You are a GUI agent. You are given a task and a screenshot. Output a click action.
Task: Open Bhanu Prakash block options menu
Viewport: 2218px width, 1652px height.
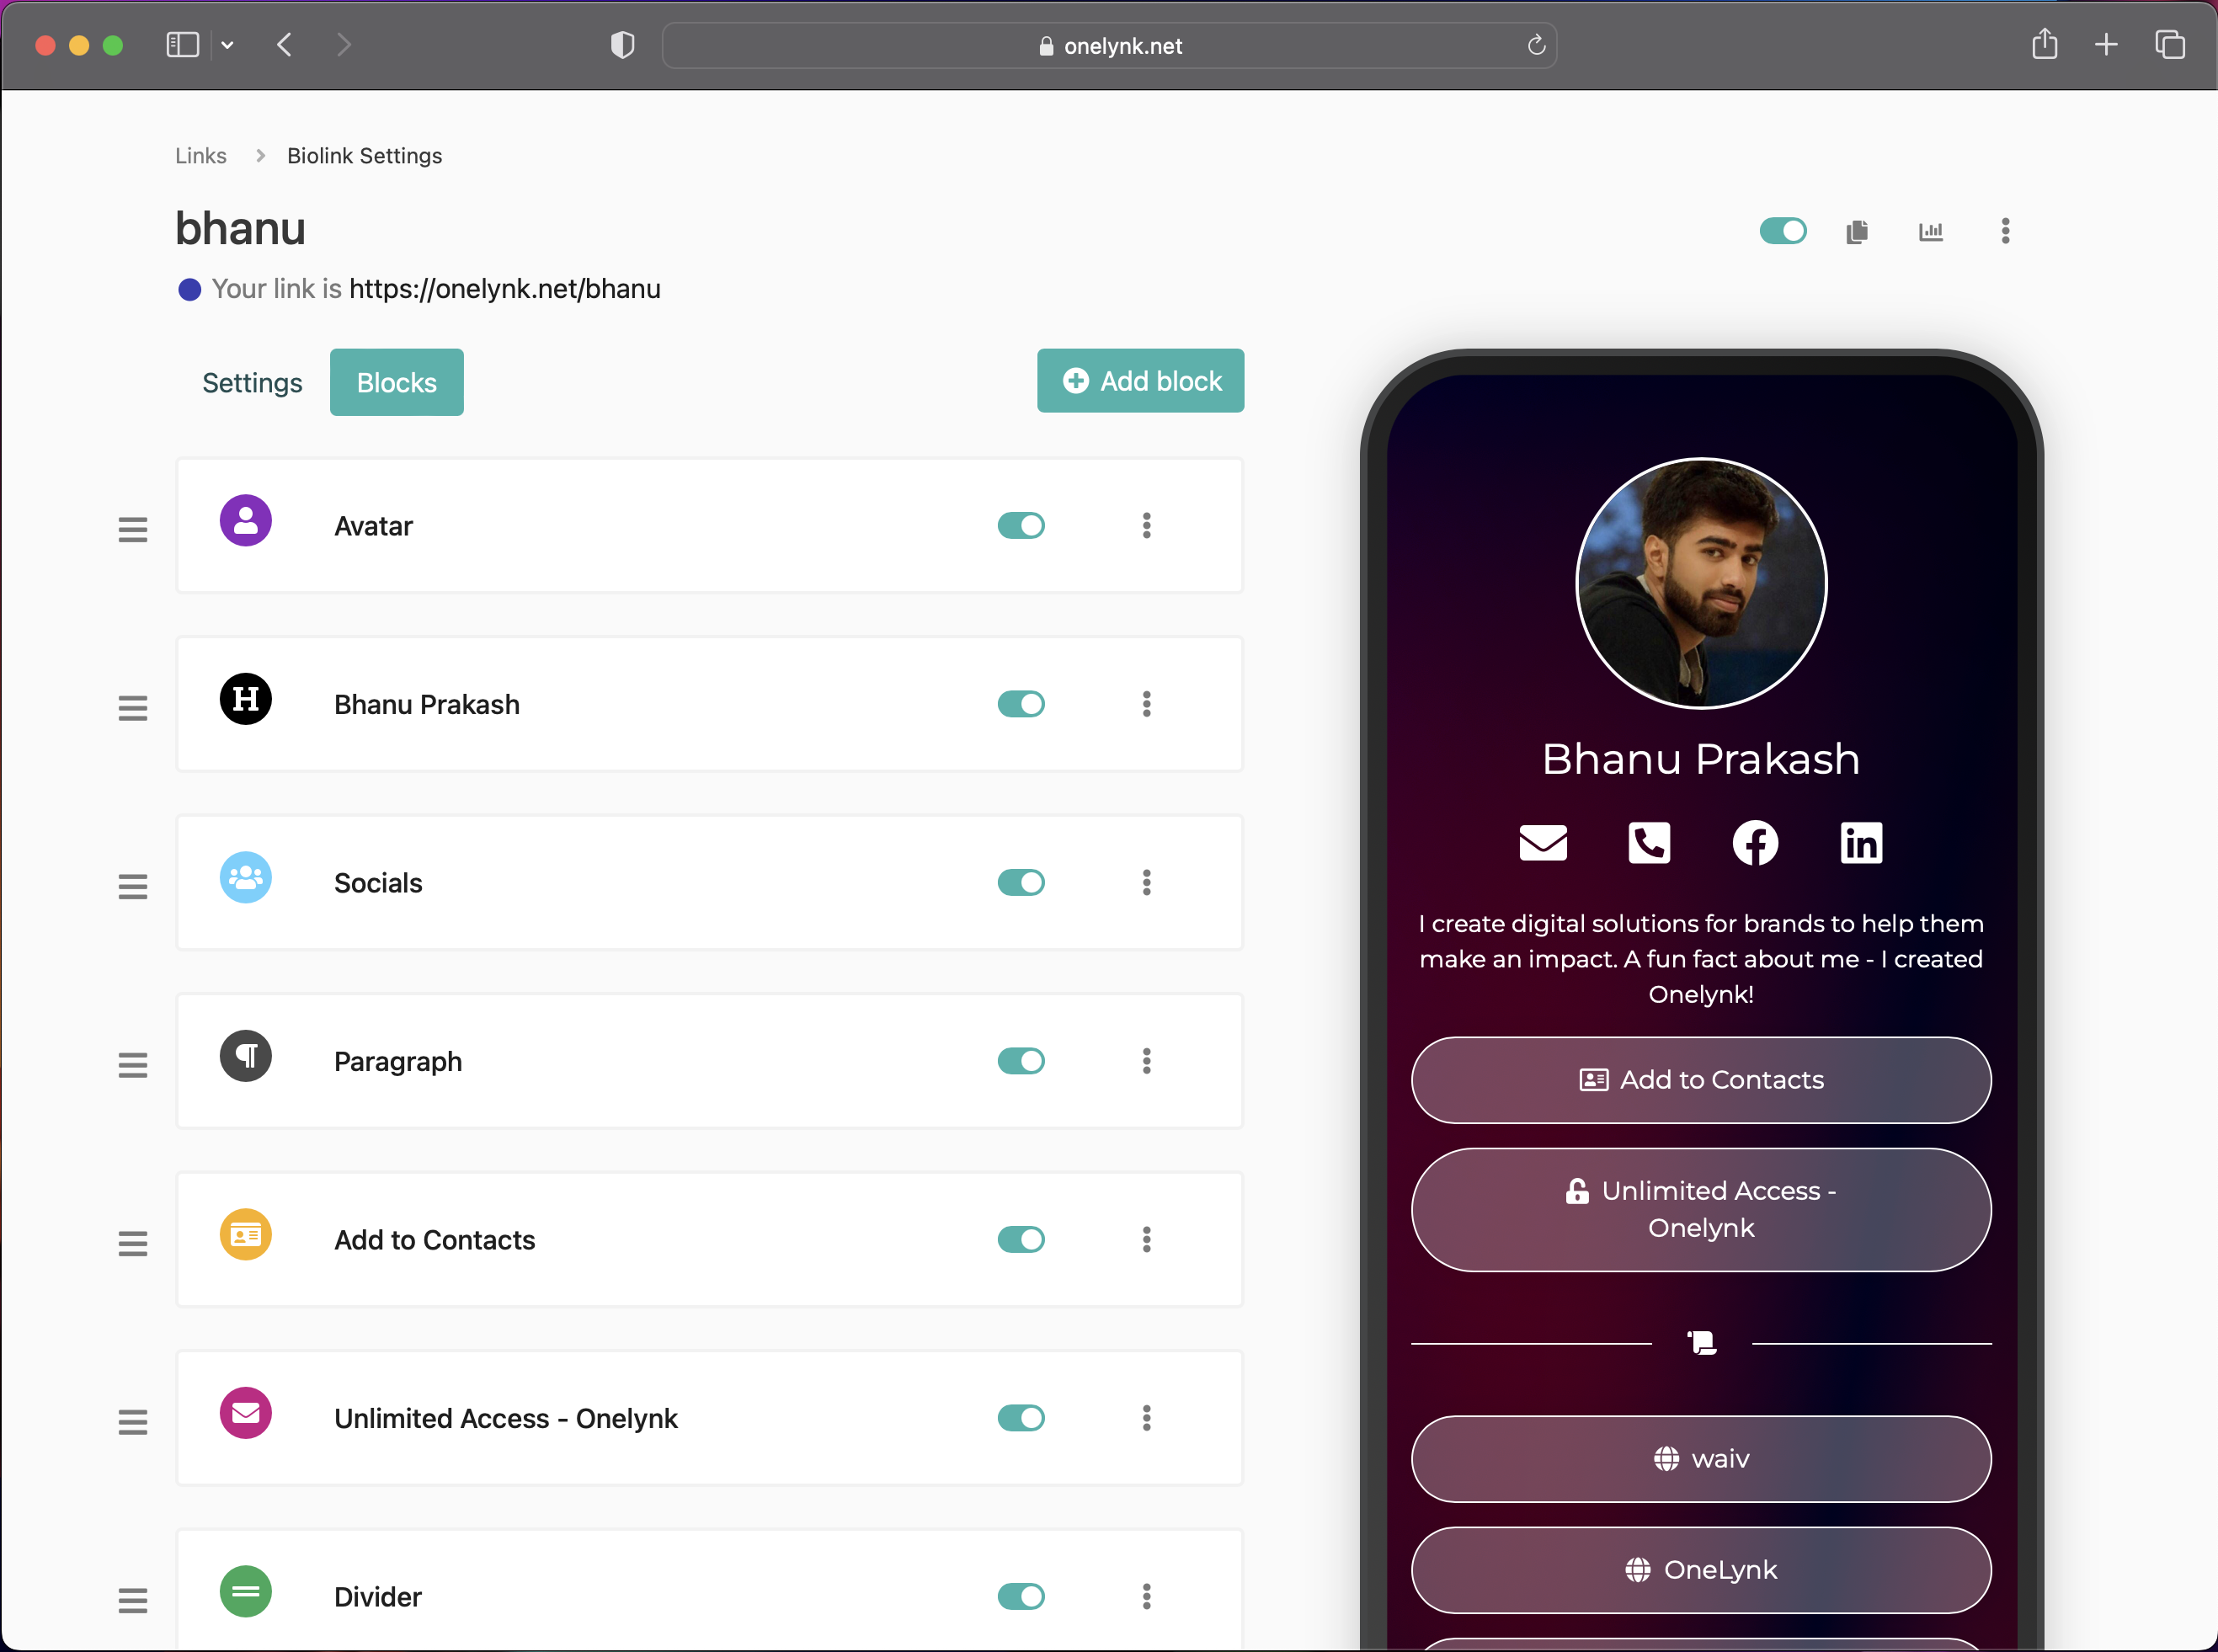(1147, 704)
